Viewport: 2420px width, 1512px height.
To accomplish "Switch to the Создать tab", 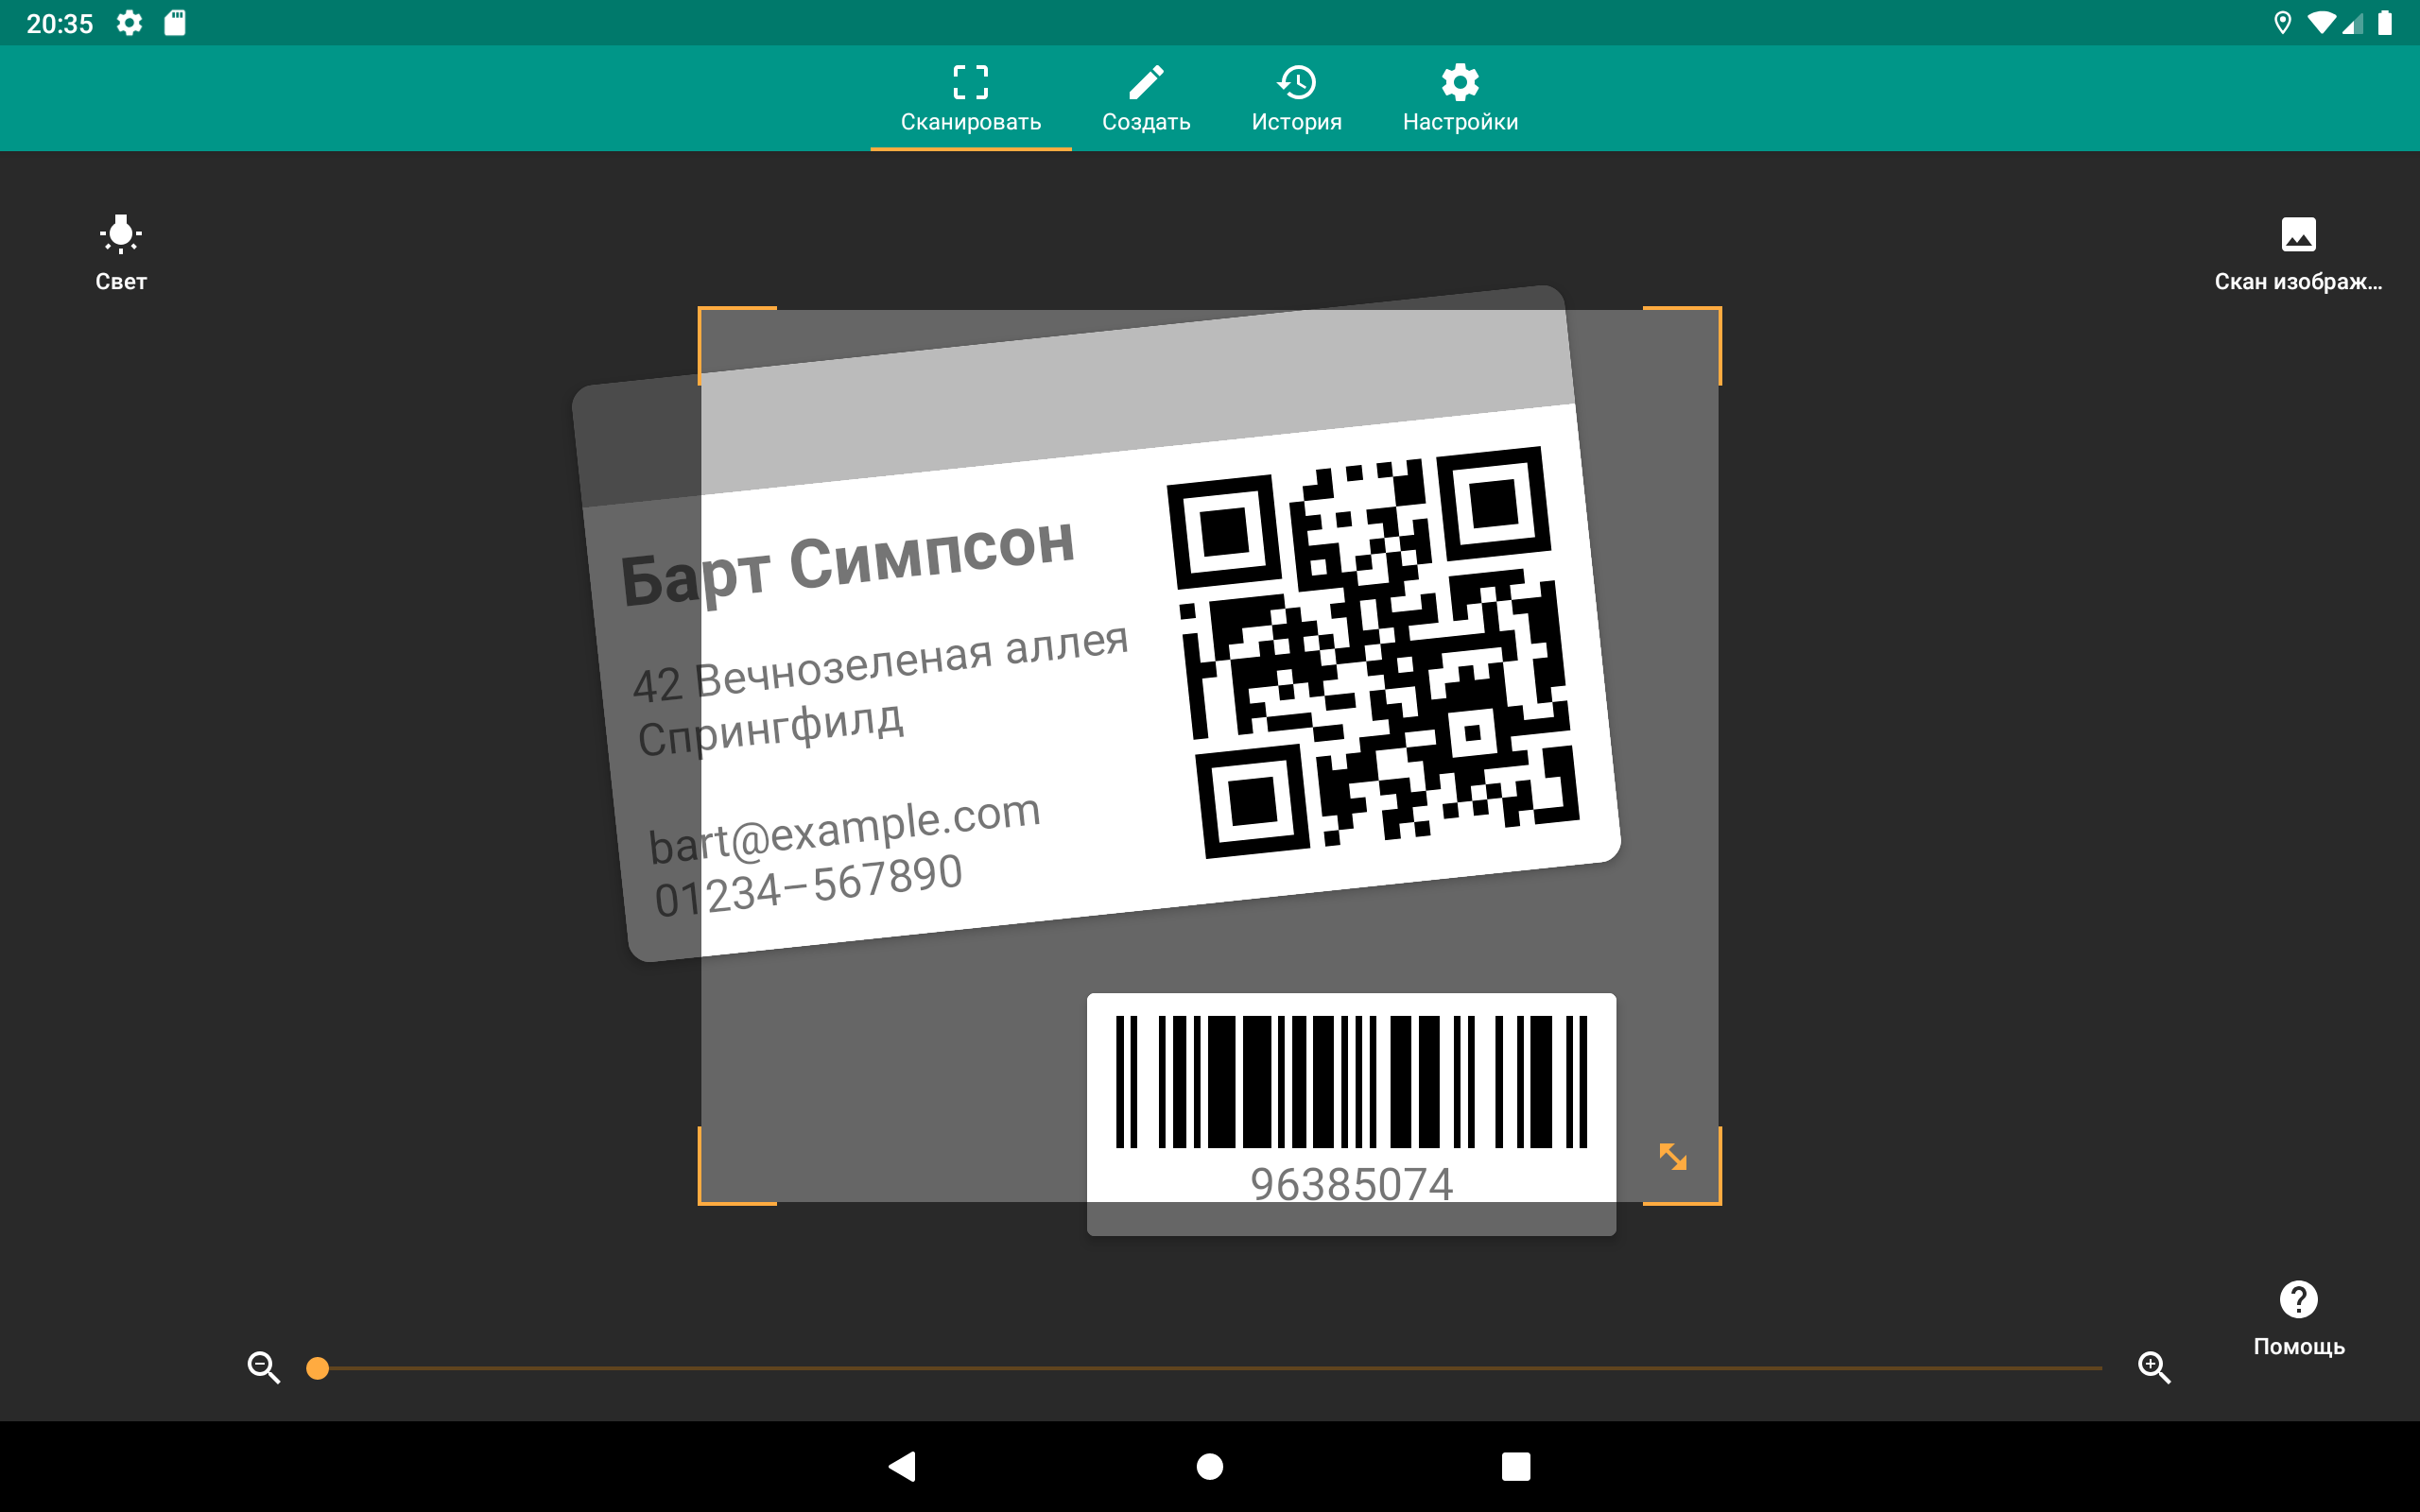I will (x=1146, y=98).
